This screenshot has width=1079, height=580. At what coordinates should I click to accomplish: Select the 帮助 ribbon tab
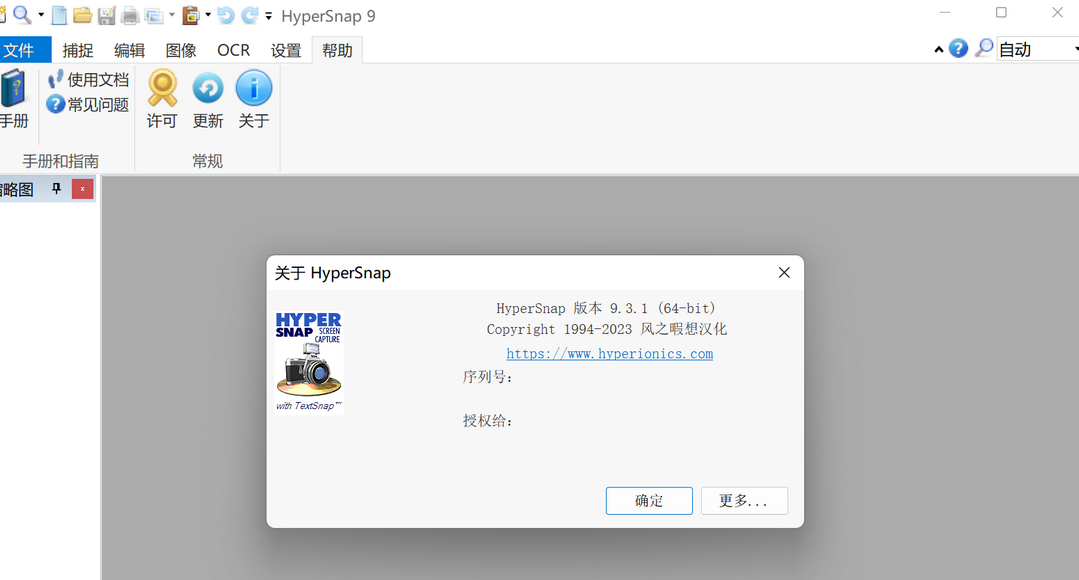(337, 50)
